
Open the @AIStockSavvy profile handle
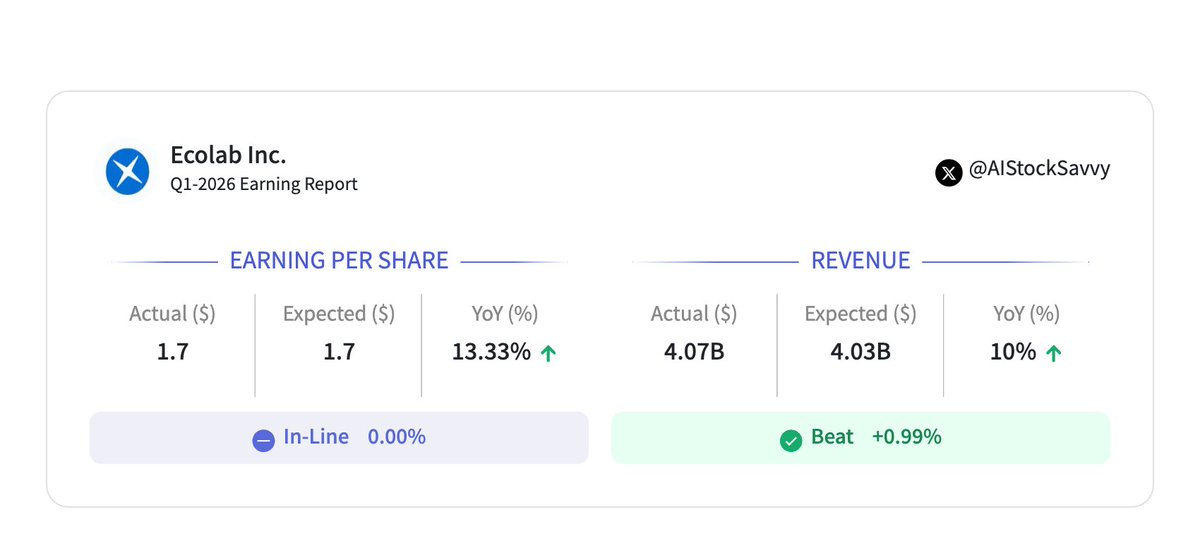tap(1039, 169)
